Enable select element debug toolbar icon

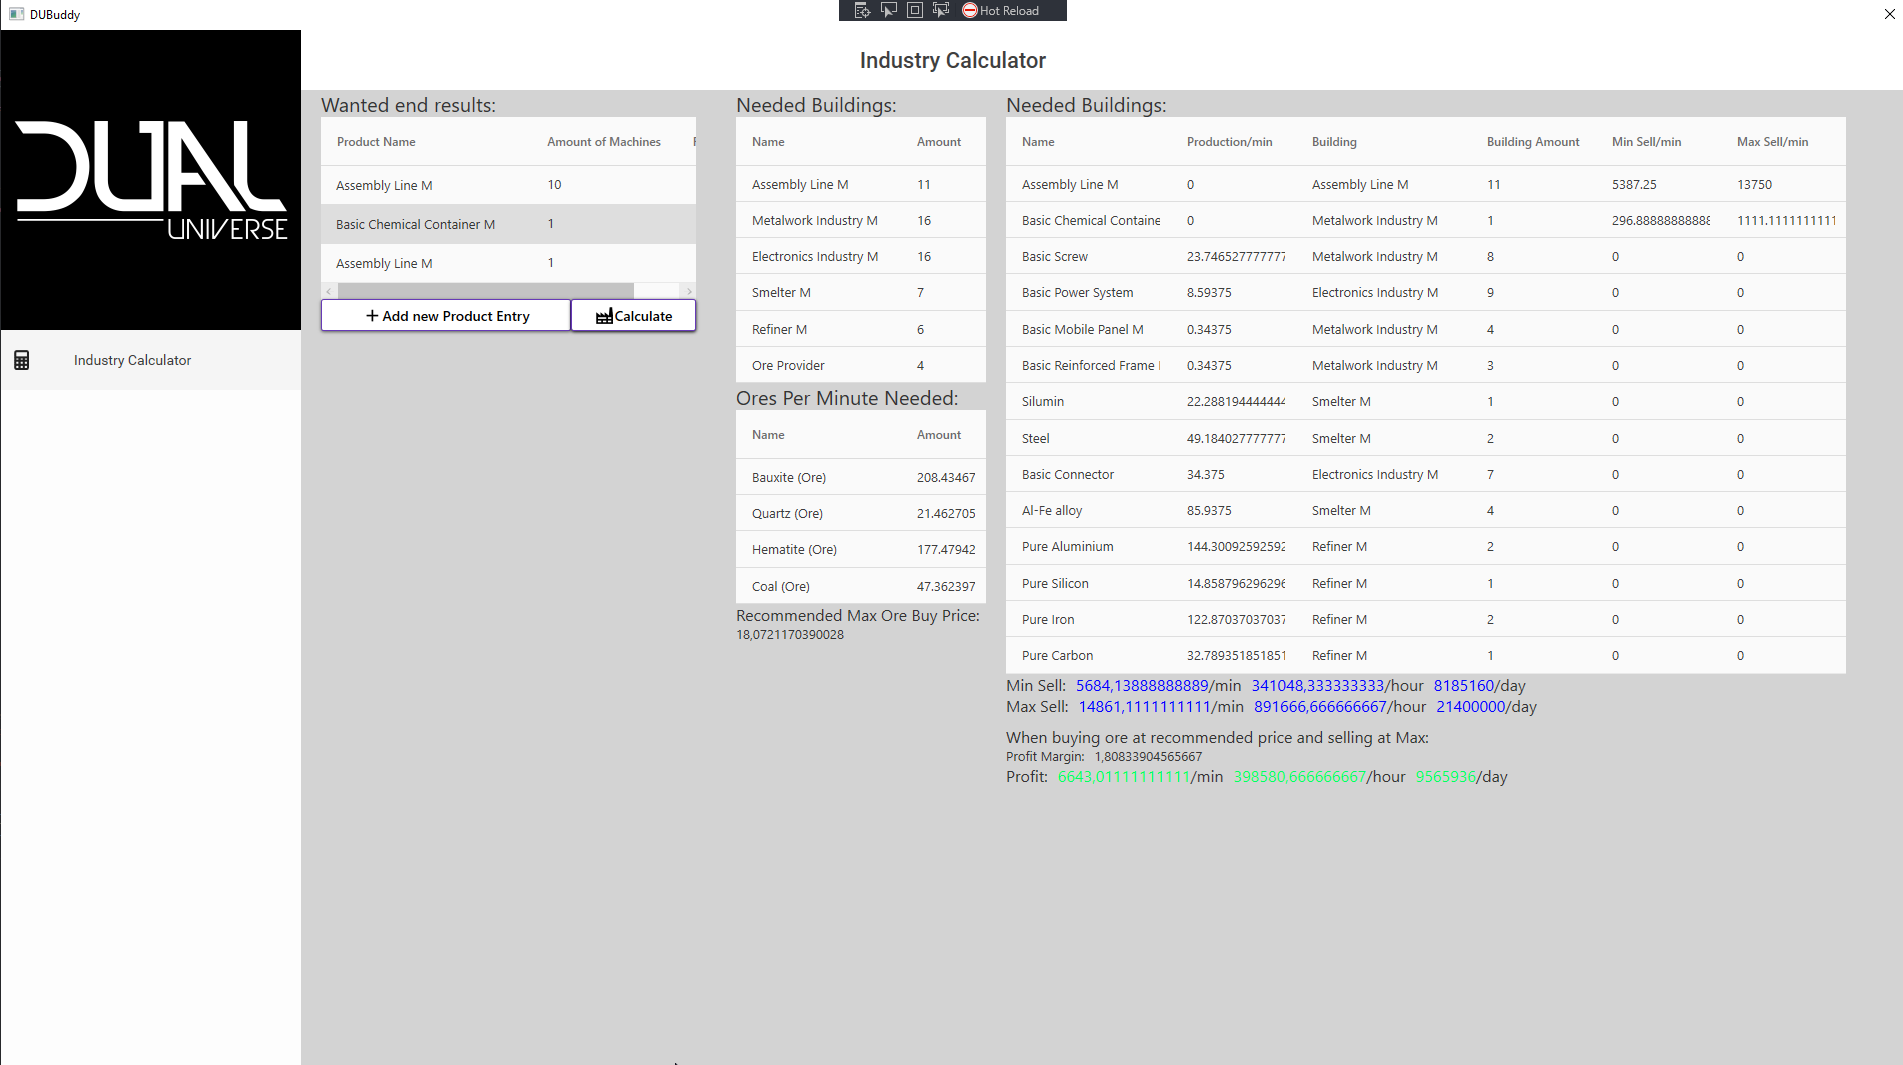[x=888, y=10]
